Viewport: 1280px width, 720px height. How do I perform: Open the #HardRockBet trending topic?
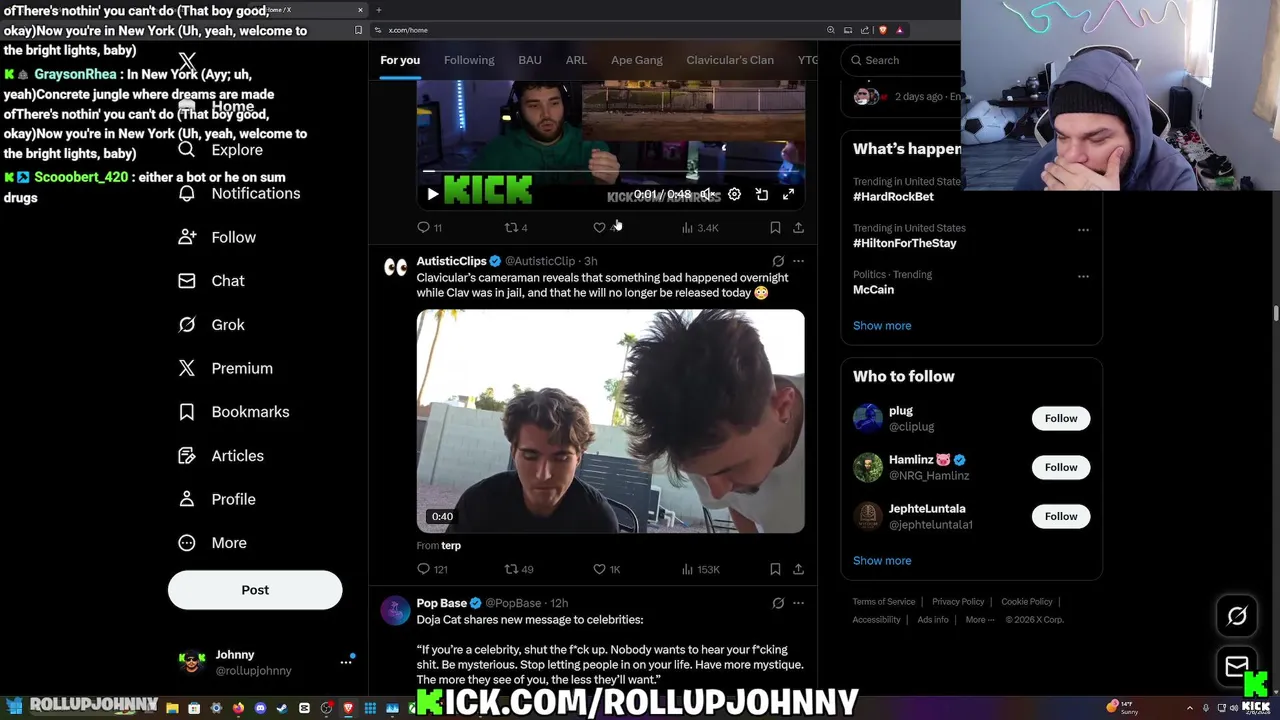pyautogui.click(x=893, y=197)
